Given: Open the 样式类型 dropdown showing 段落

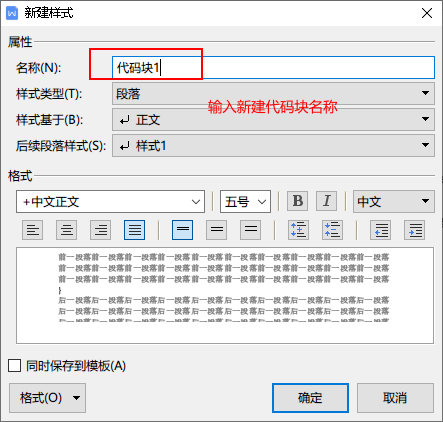Looking at the screenshot, I should (273, 94).
